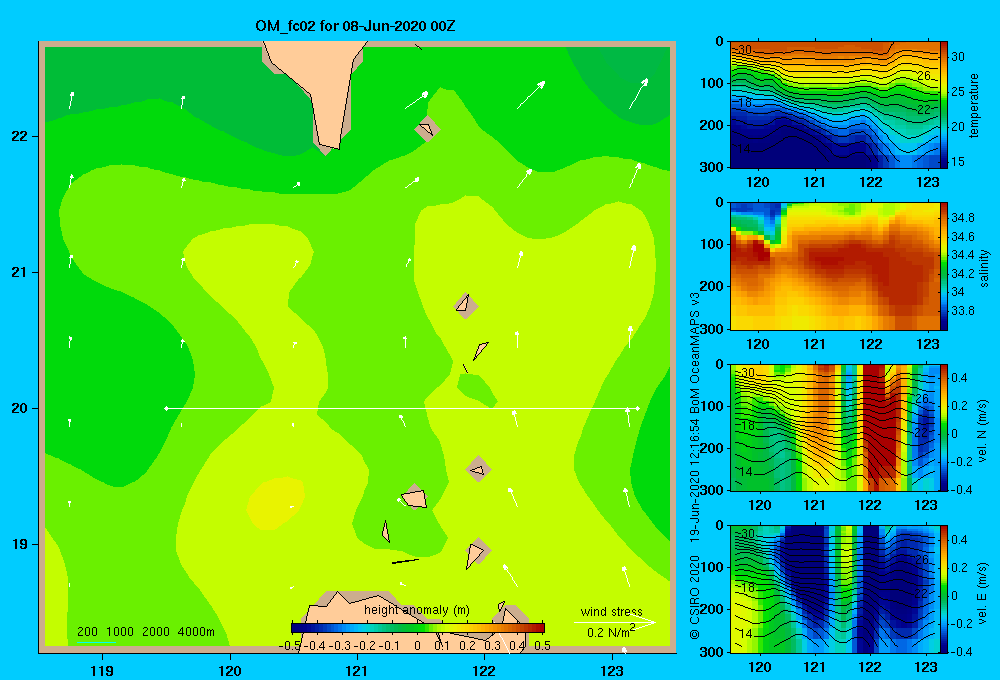Click longitude label 122 on main map
Image resolution: width=1000 pixels, height=680 pixels.
tap(484, 671)
